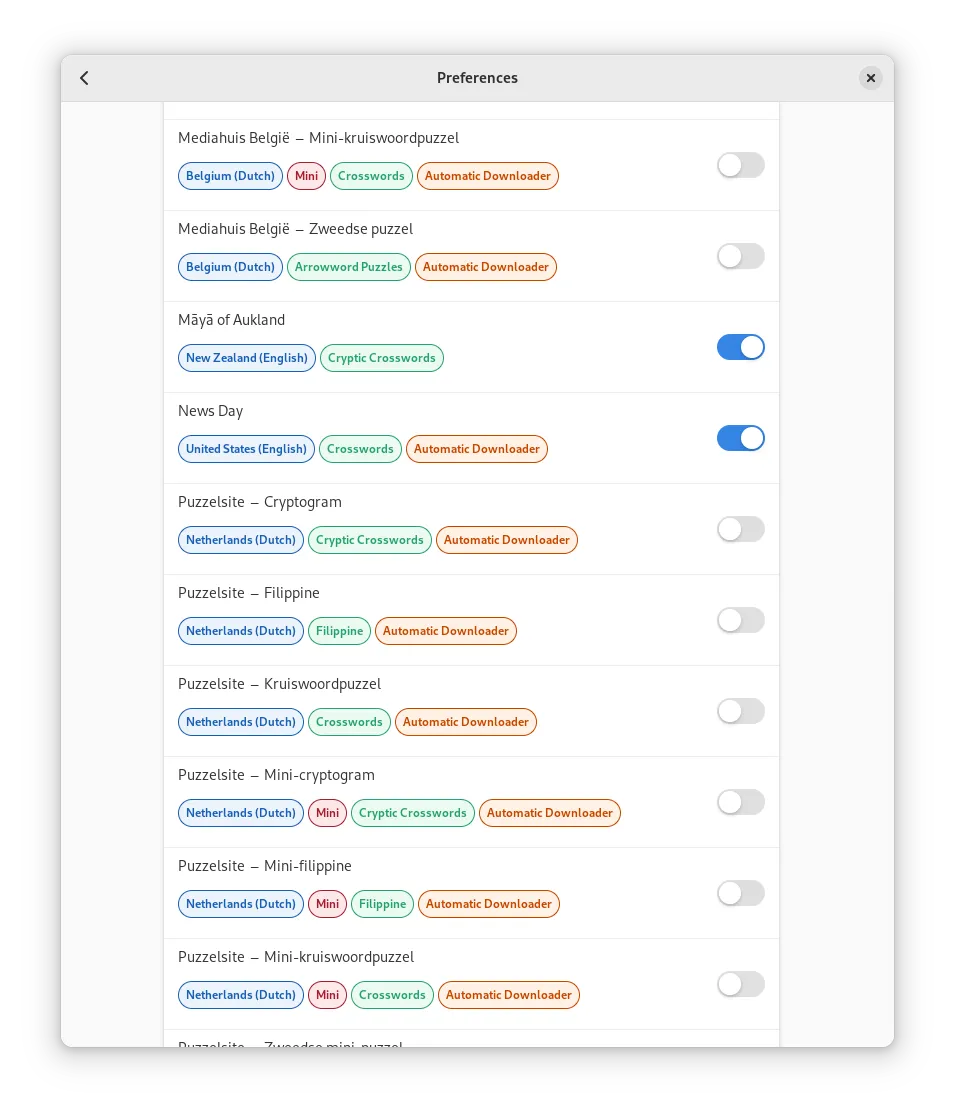Select the United States (English) tag
This screenshot has height=1114, width=955.
click(x=246, y=449)
